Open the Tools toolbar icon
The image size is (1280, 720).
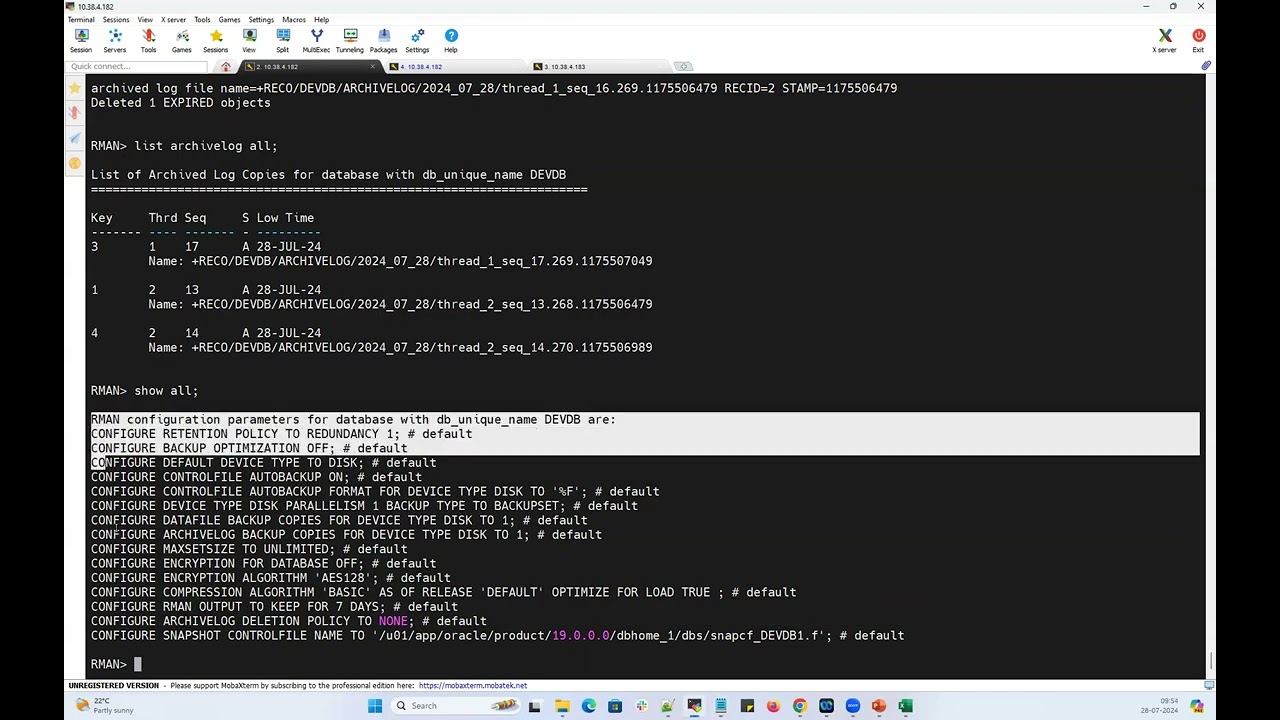[148, 41]
